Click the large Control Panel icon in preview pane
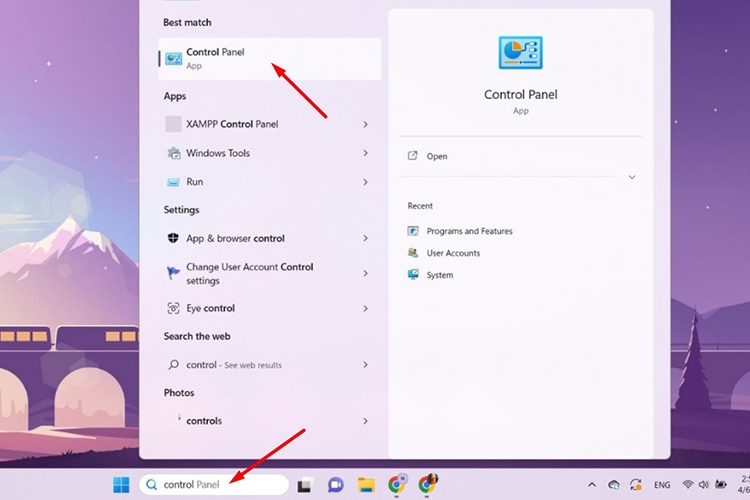 tap(520, 54)
